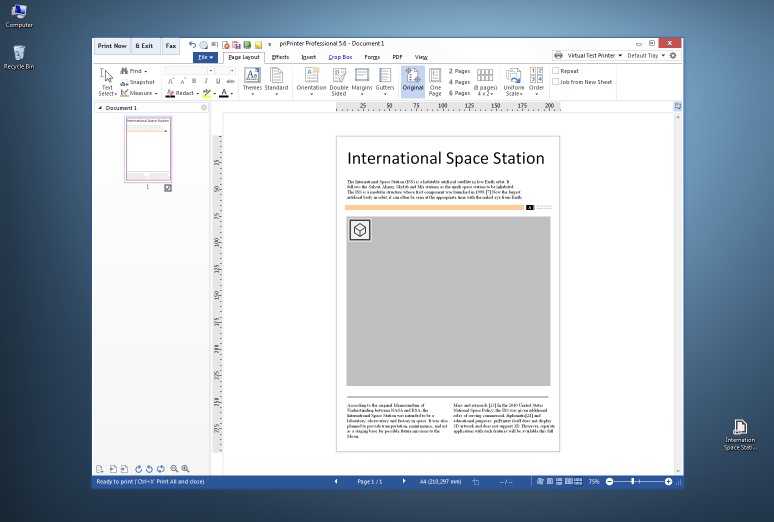Click the Redact tool
774x522 pixels.
(x=182, y=93)
